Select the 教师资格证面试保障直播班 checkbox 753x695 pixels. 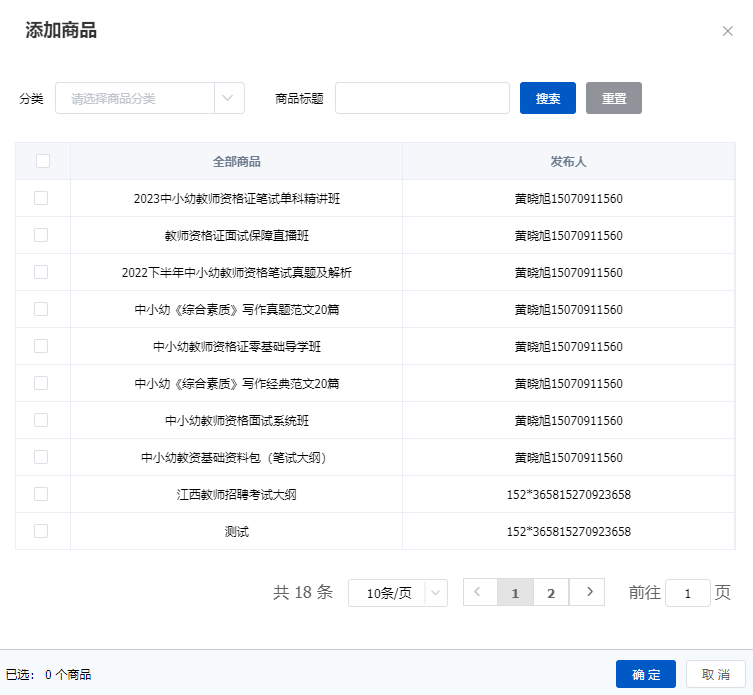41,235
